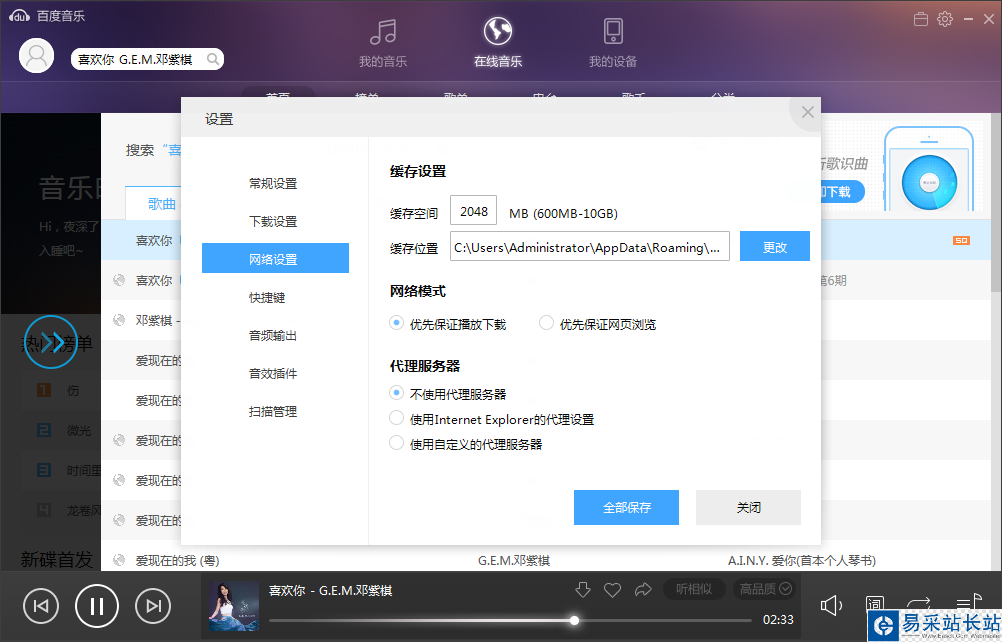Change the playback loop mode icon
The width and height of the screenshot is (1002, 642).
[918, 604]
